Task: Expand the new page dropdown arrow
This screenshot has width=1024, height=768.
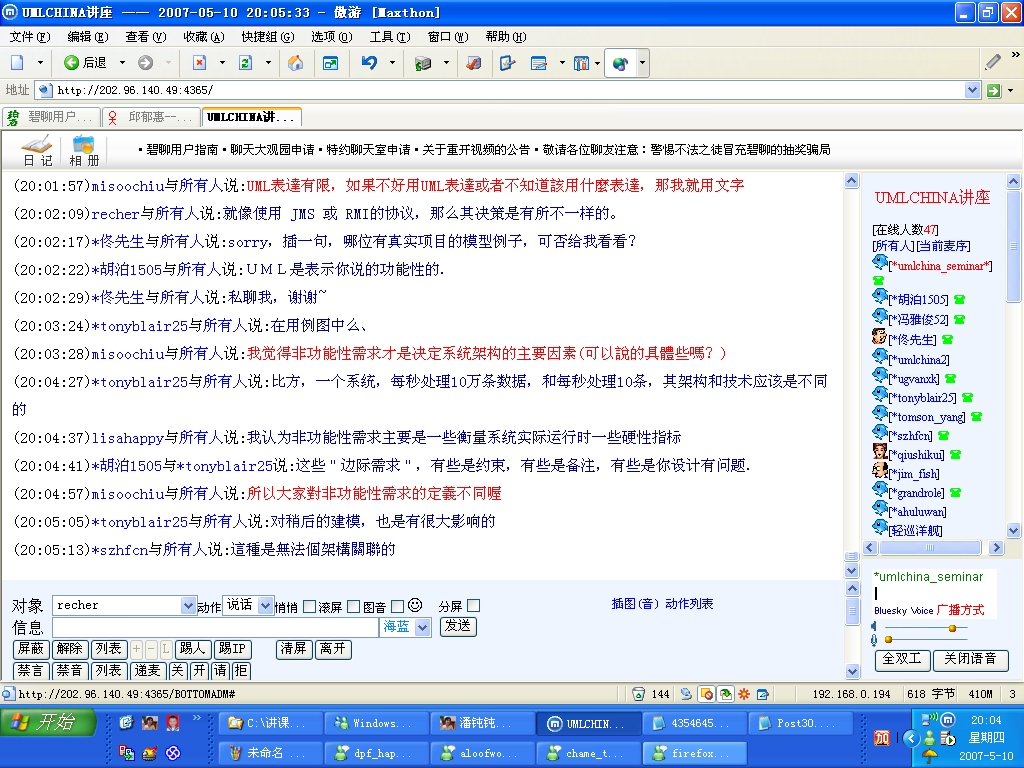Action: click(40, 63)
